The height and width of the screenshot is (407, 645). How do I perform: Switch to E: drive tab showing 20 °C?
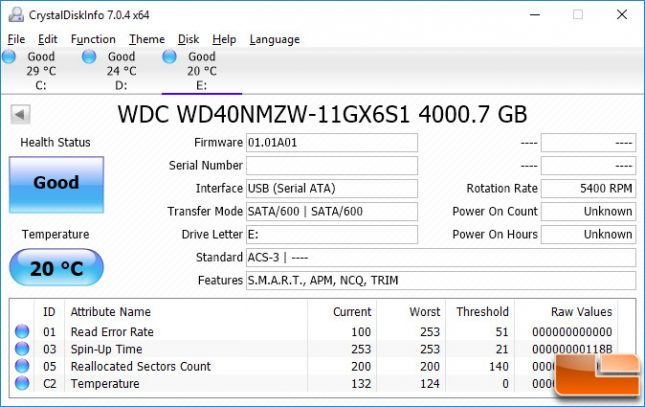pyautogui.click(x=202, y=71)
